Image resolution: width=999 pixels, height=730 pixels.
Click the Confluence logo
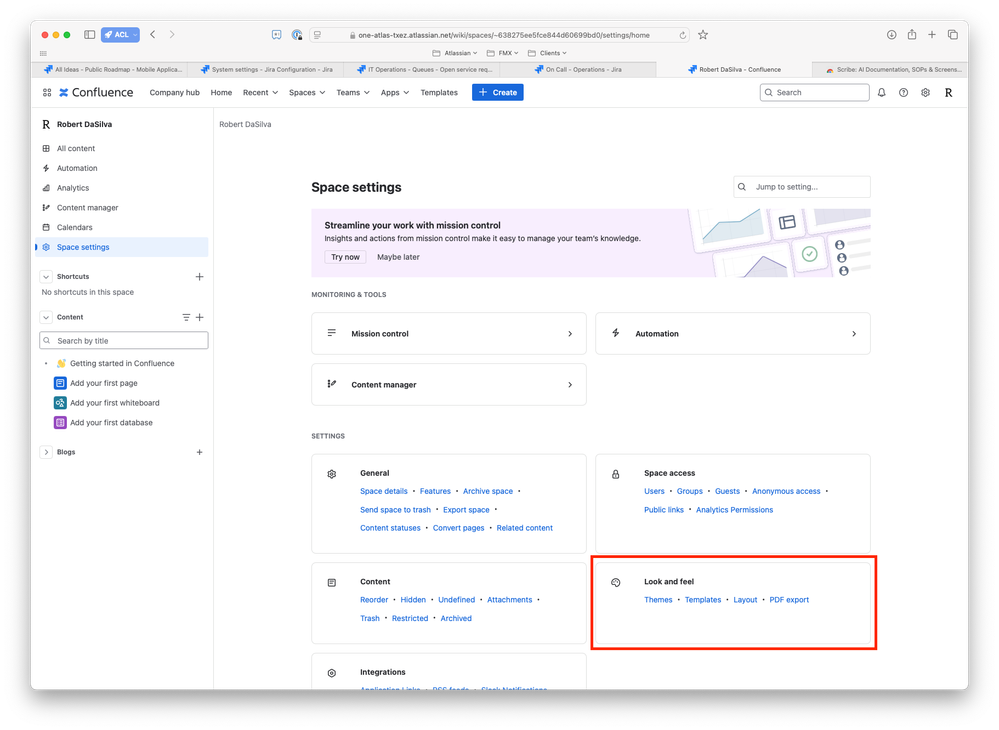point(96,92)
